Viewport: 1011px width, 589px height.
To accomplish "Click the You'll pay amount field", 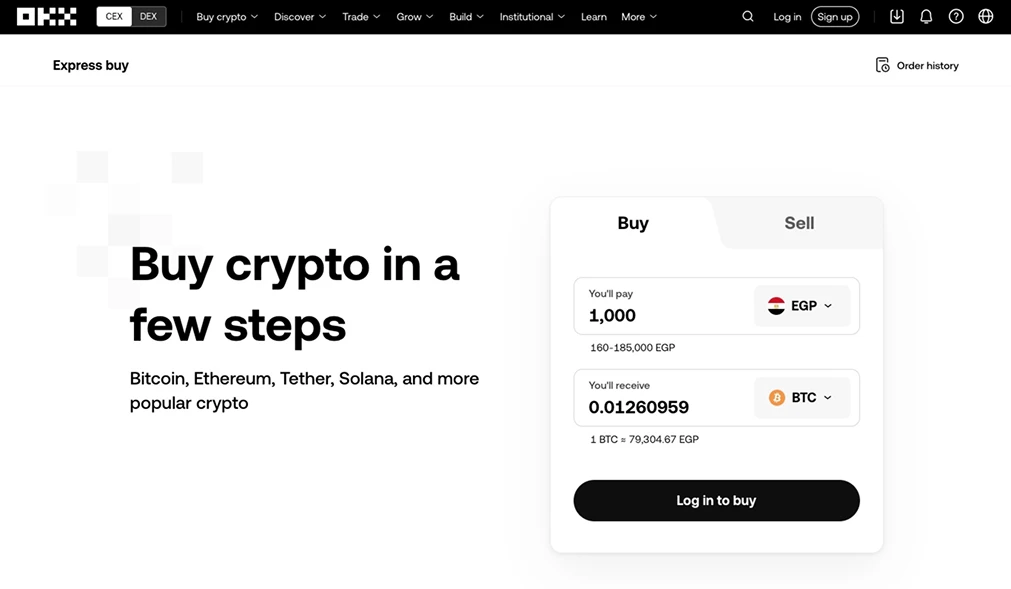I will click(660, 315).
